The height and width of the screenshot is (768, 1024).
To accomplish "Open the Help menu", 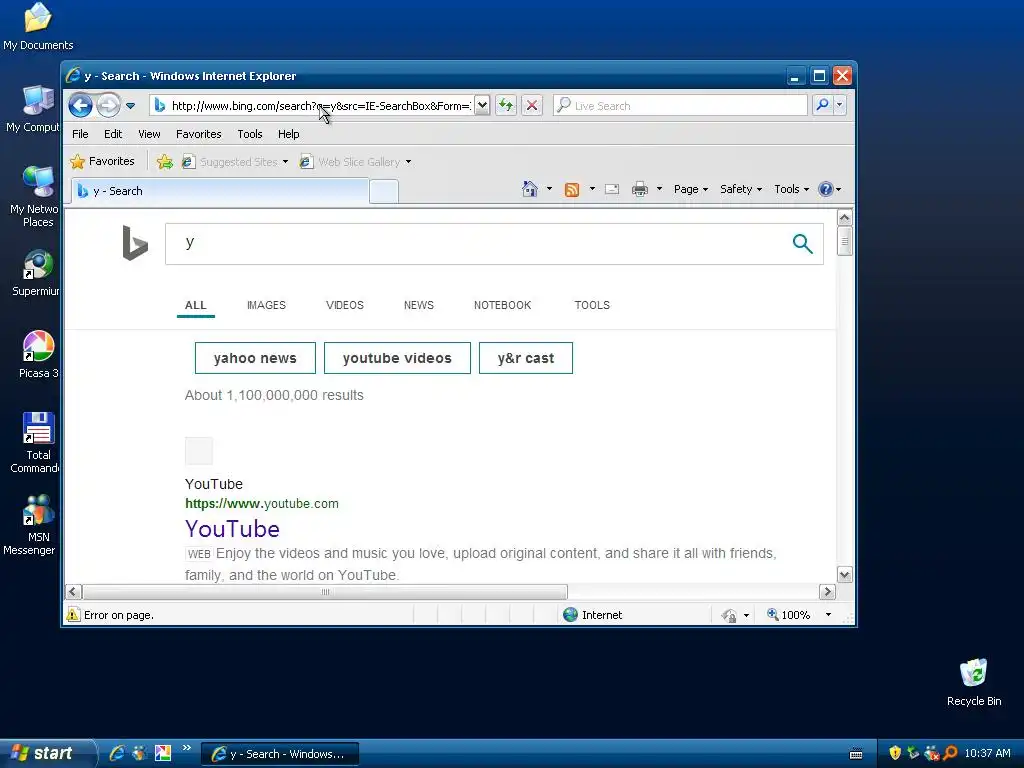I will coord(288,134).
